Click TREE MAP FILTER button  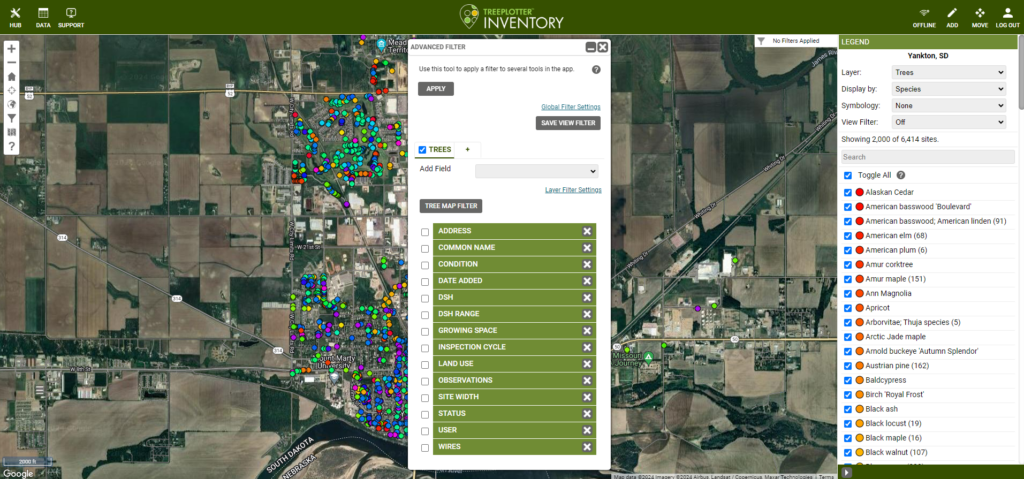coord(451,206)
